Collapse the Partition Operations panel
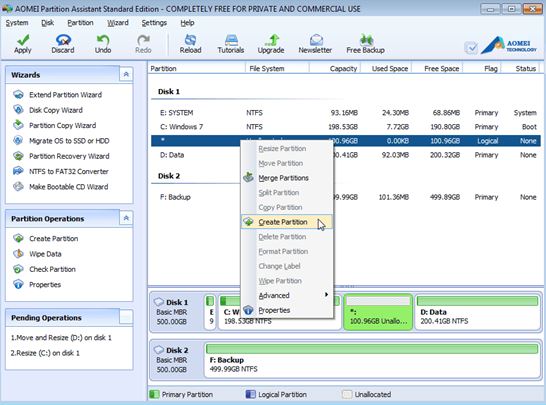Image resolution: width=546 pixels, height=405 pixels. coord(126,218)
